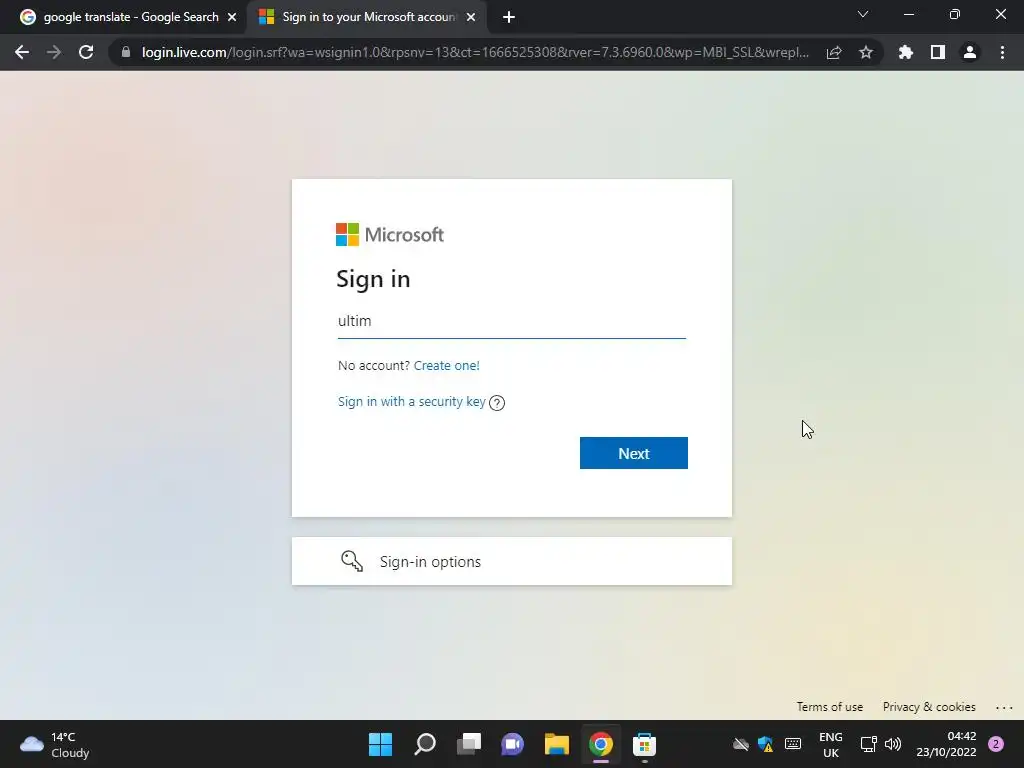
Task: Share this page via the share icon
Action: (x=834, y=52)
